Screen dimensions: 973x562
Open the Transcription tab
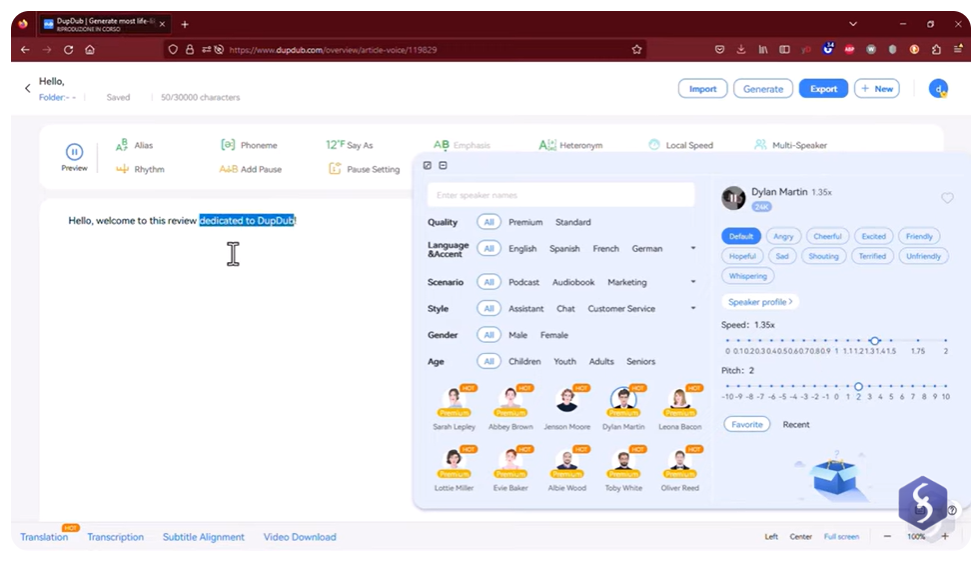point(115,537)
